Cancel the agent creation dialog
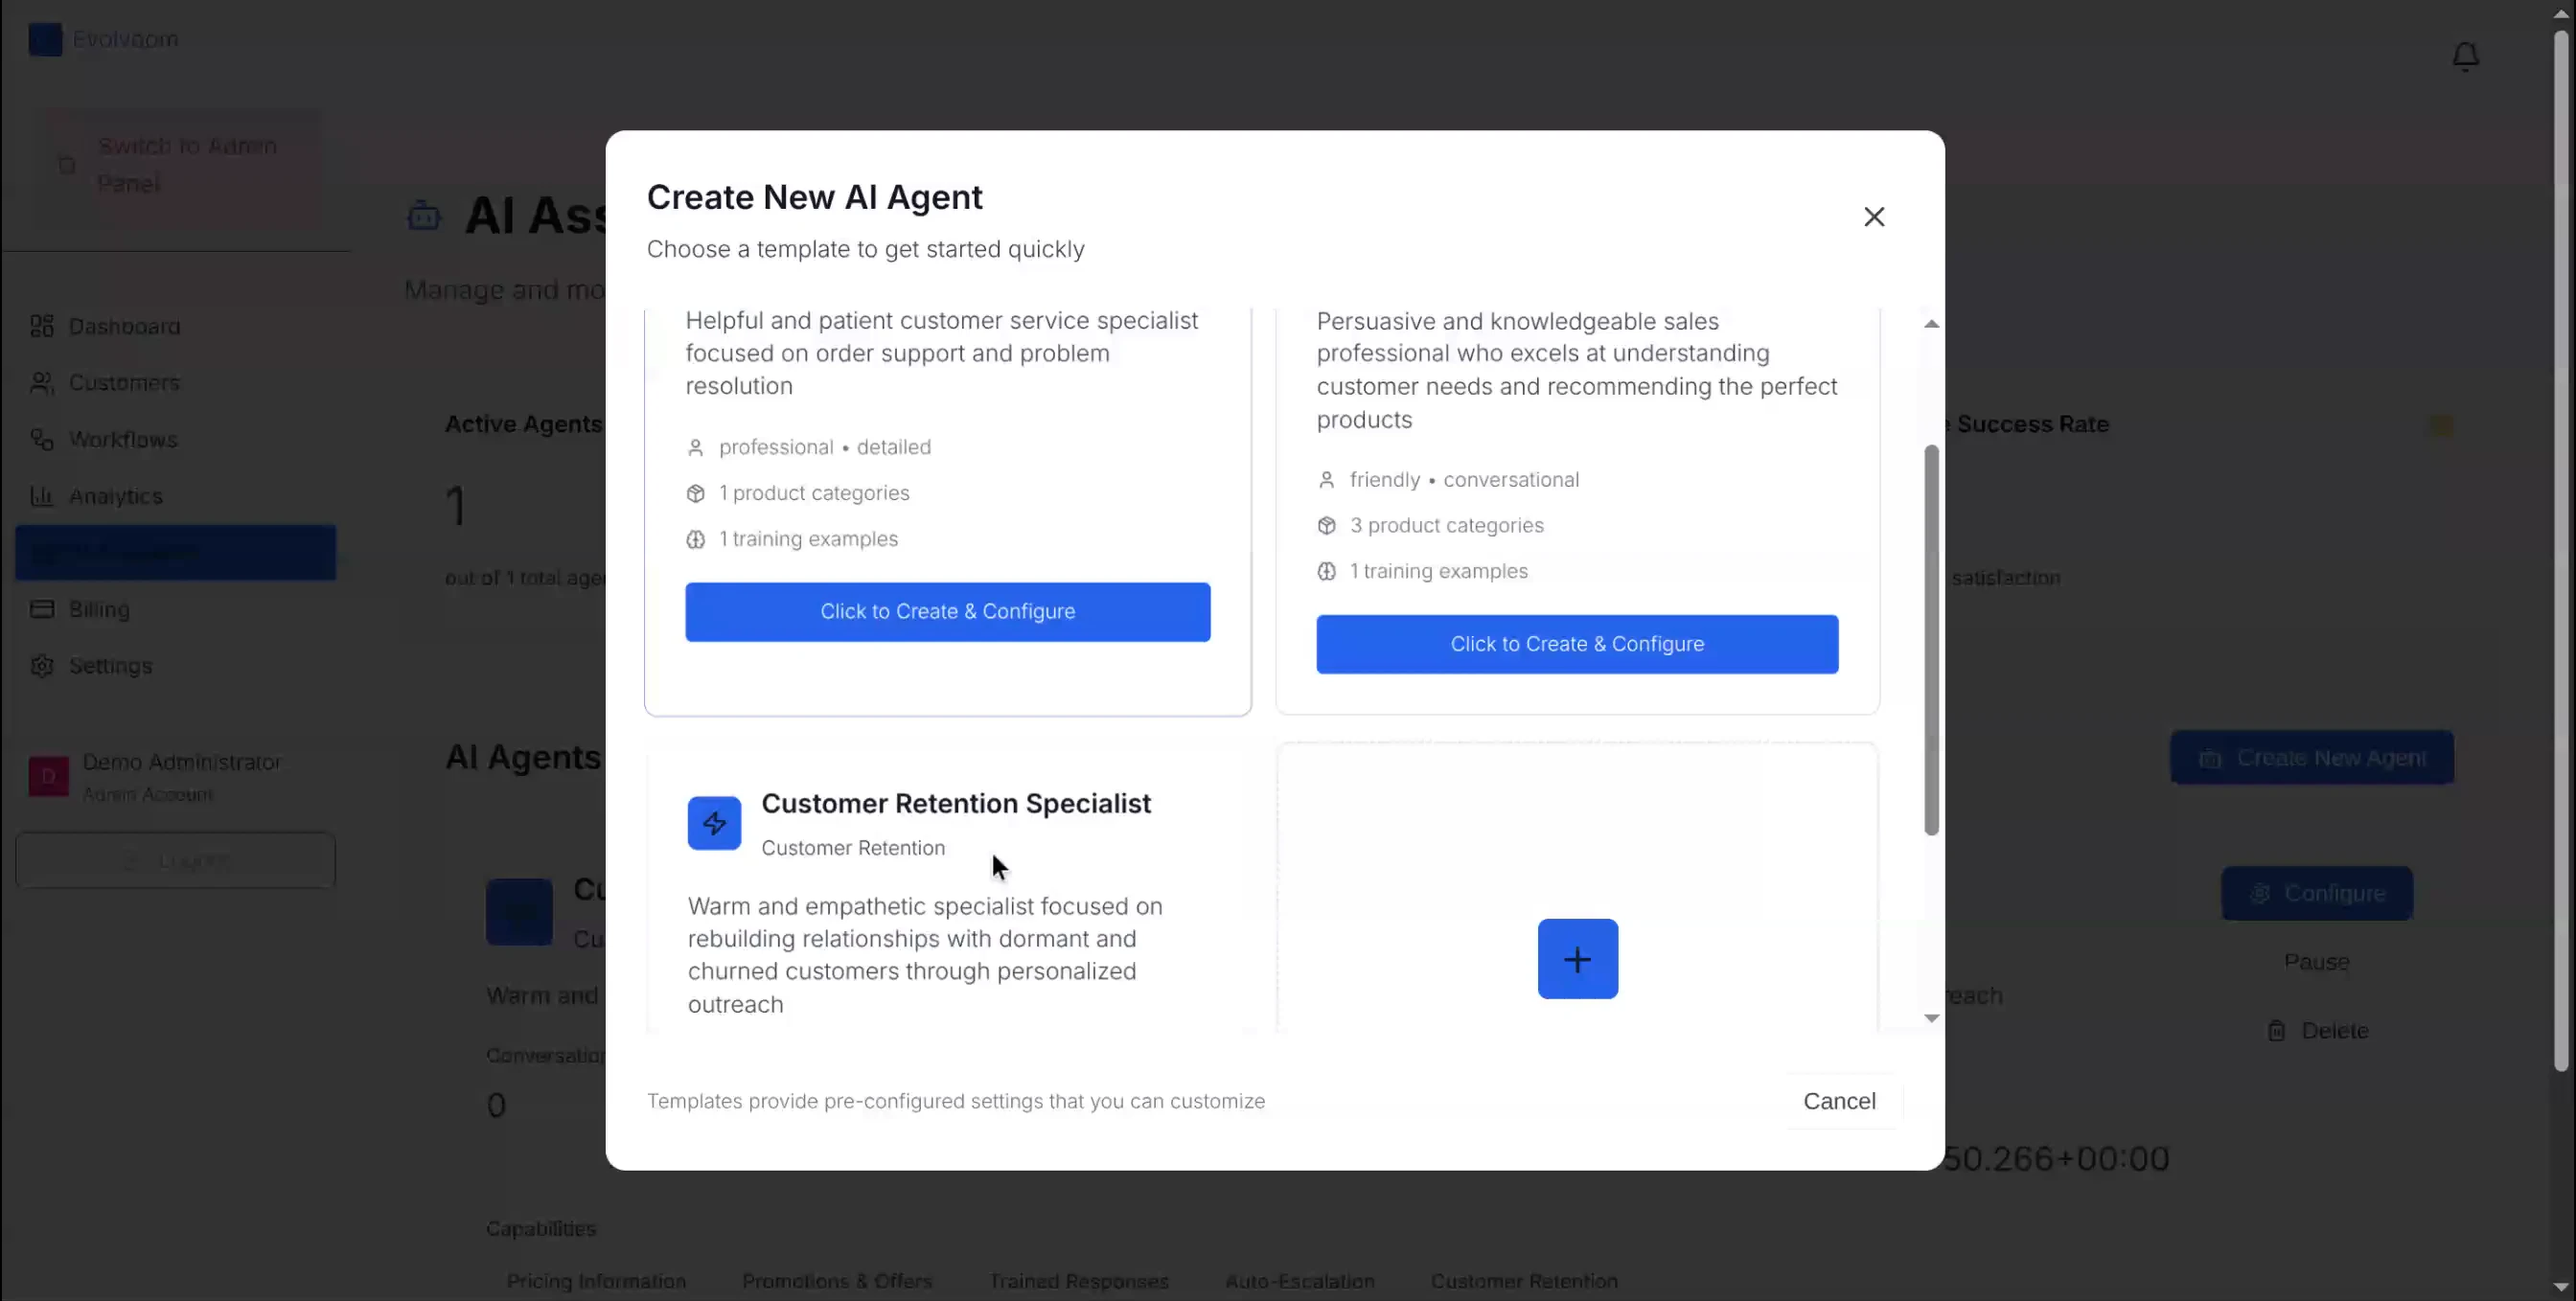 (x=1838, y=1101)
